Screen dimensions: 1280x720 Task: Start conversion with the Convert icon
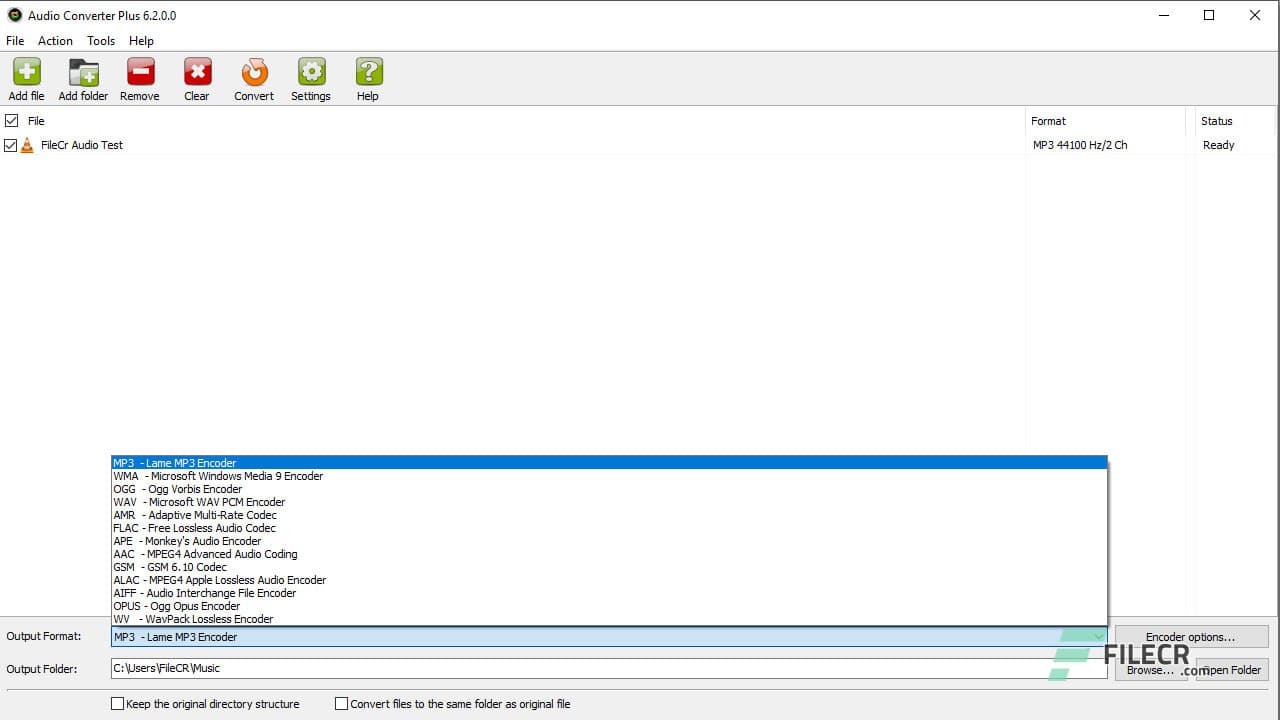[x=253, y=70]
